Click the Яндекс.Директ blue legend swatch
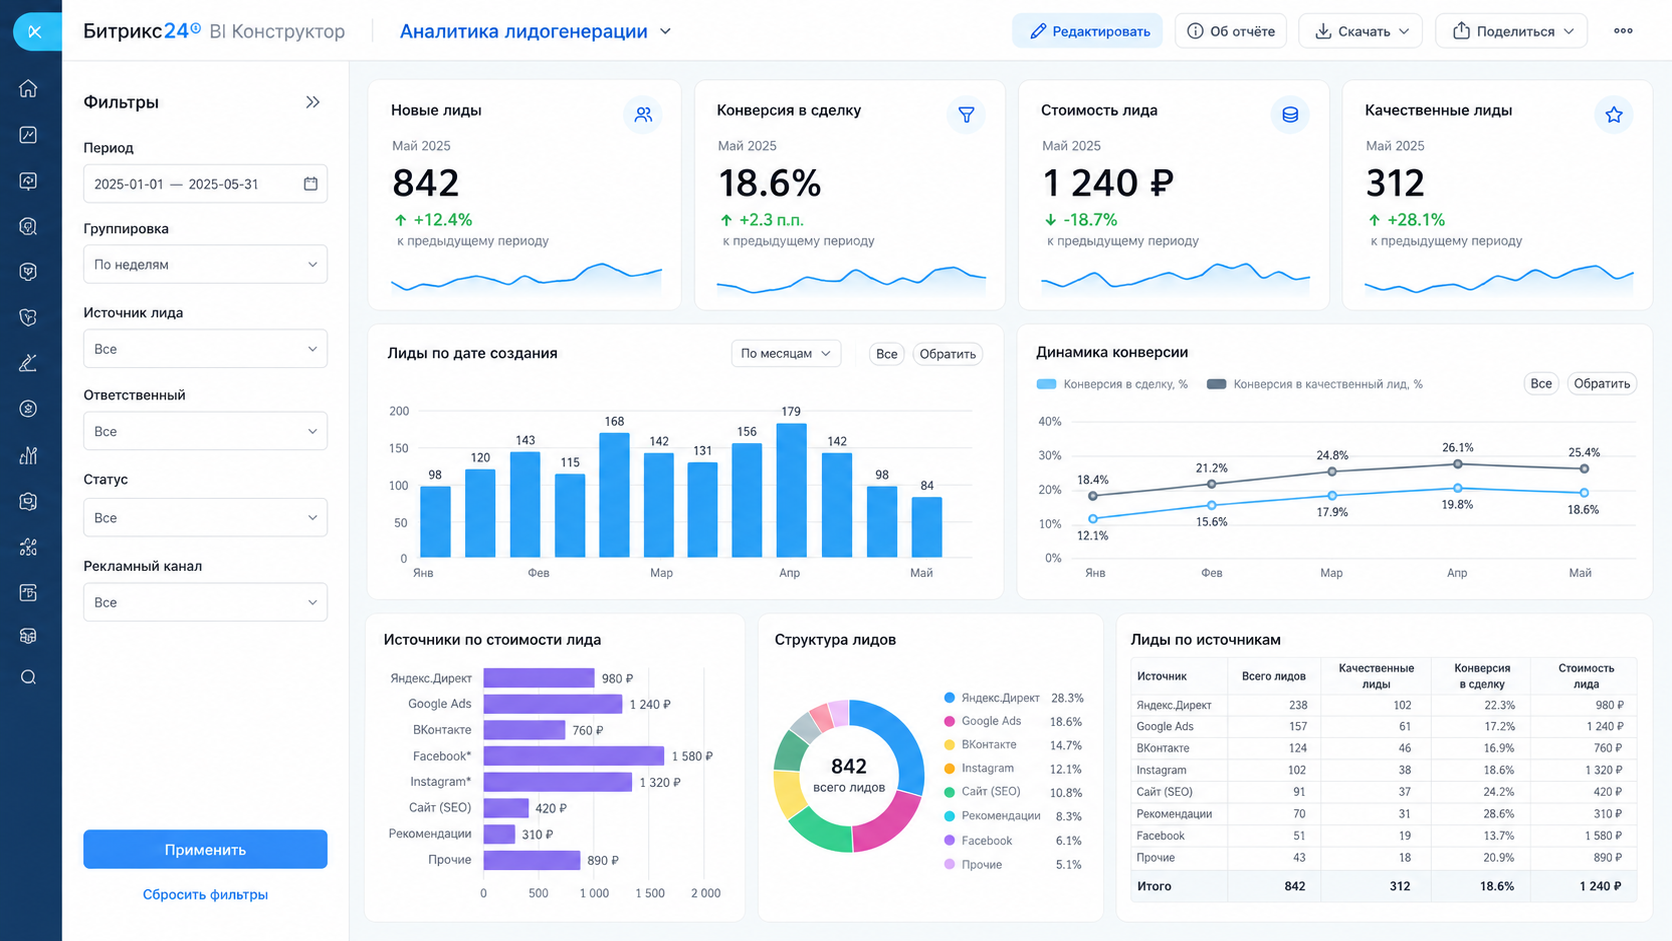 949,698
